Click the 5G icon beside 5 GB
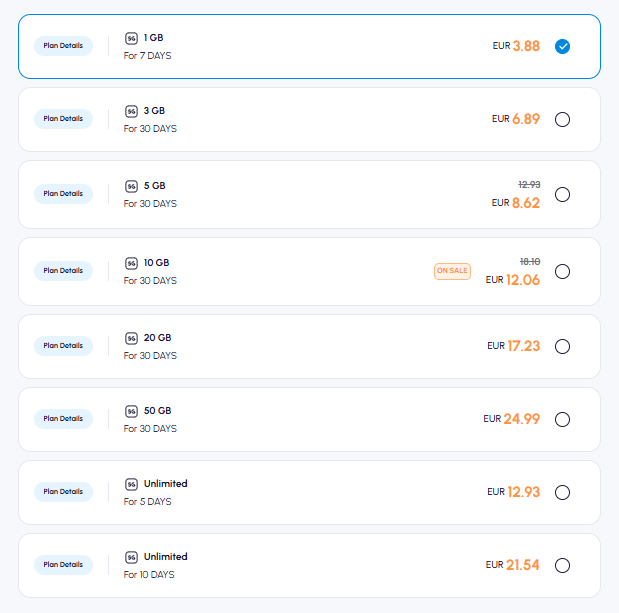The image size is (619, 613). [131, 186]
